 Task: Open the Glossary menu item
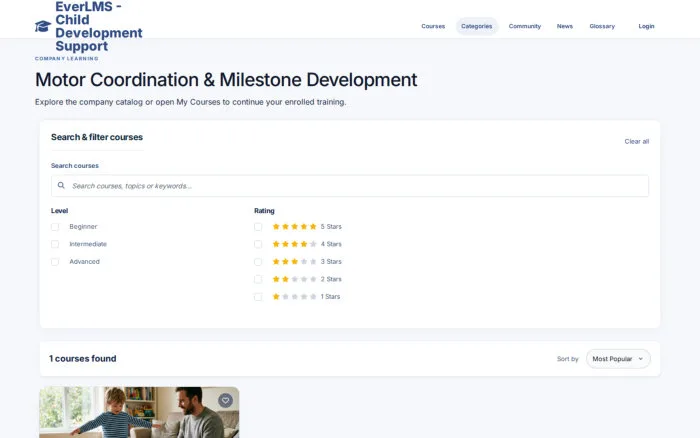point(602,26)
